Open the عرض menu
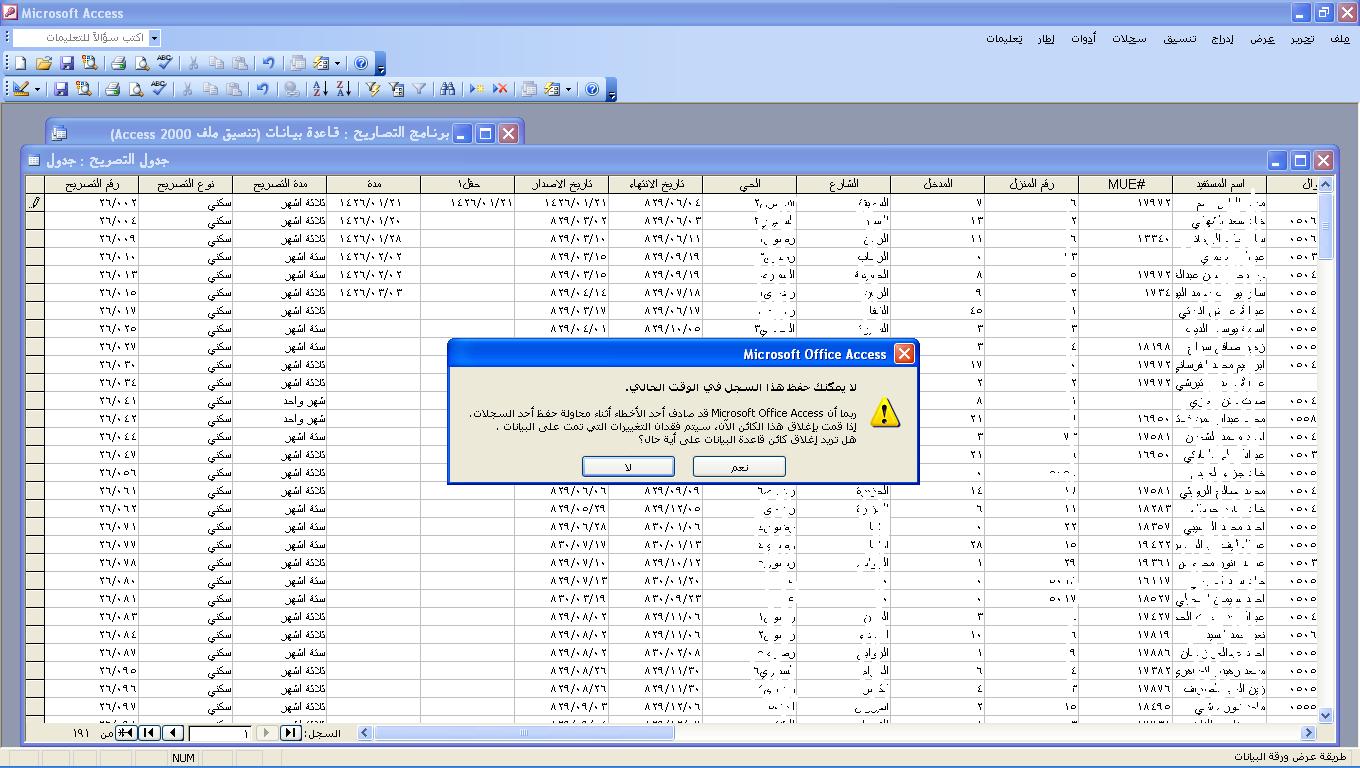 [x=1263, y=38]
